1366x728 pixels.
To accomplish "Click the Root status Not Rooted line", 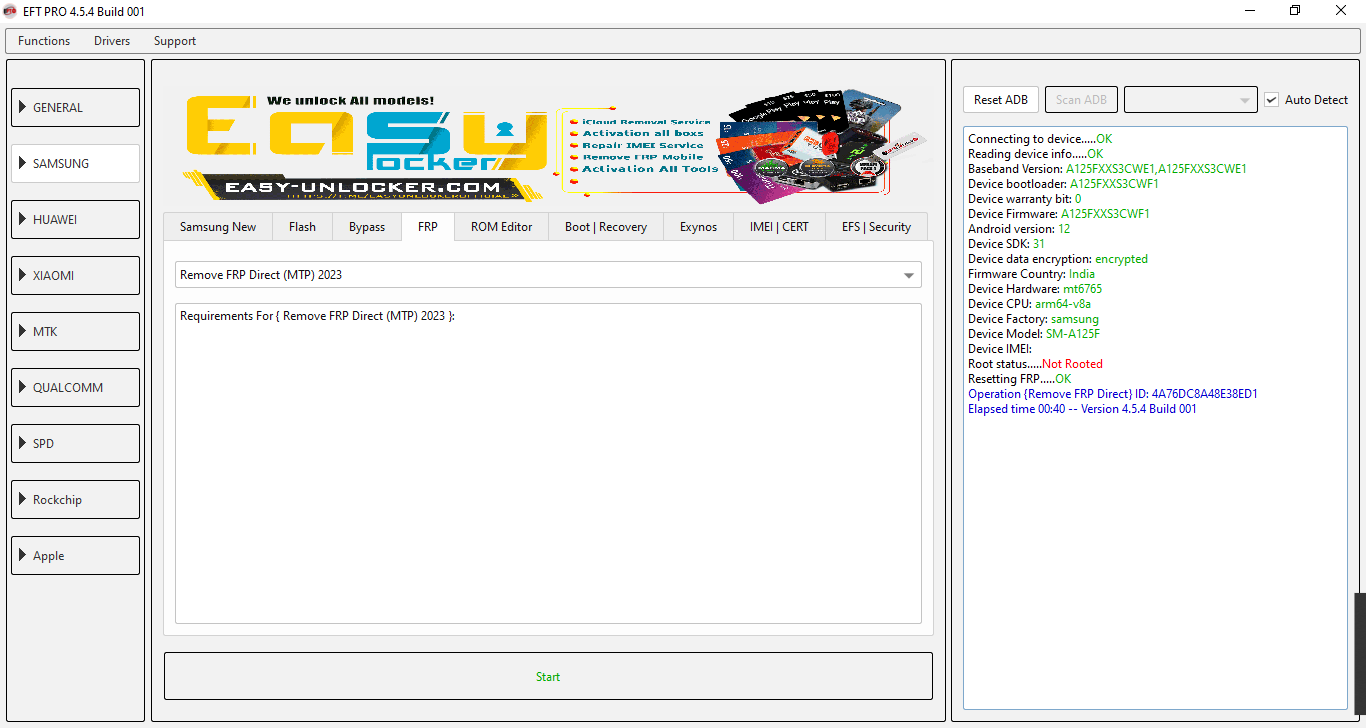I will pyautogui.click(x=1035, y=364).
